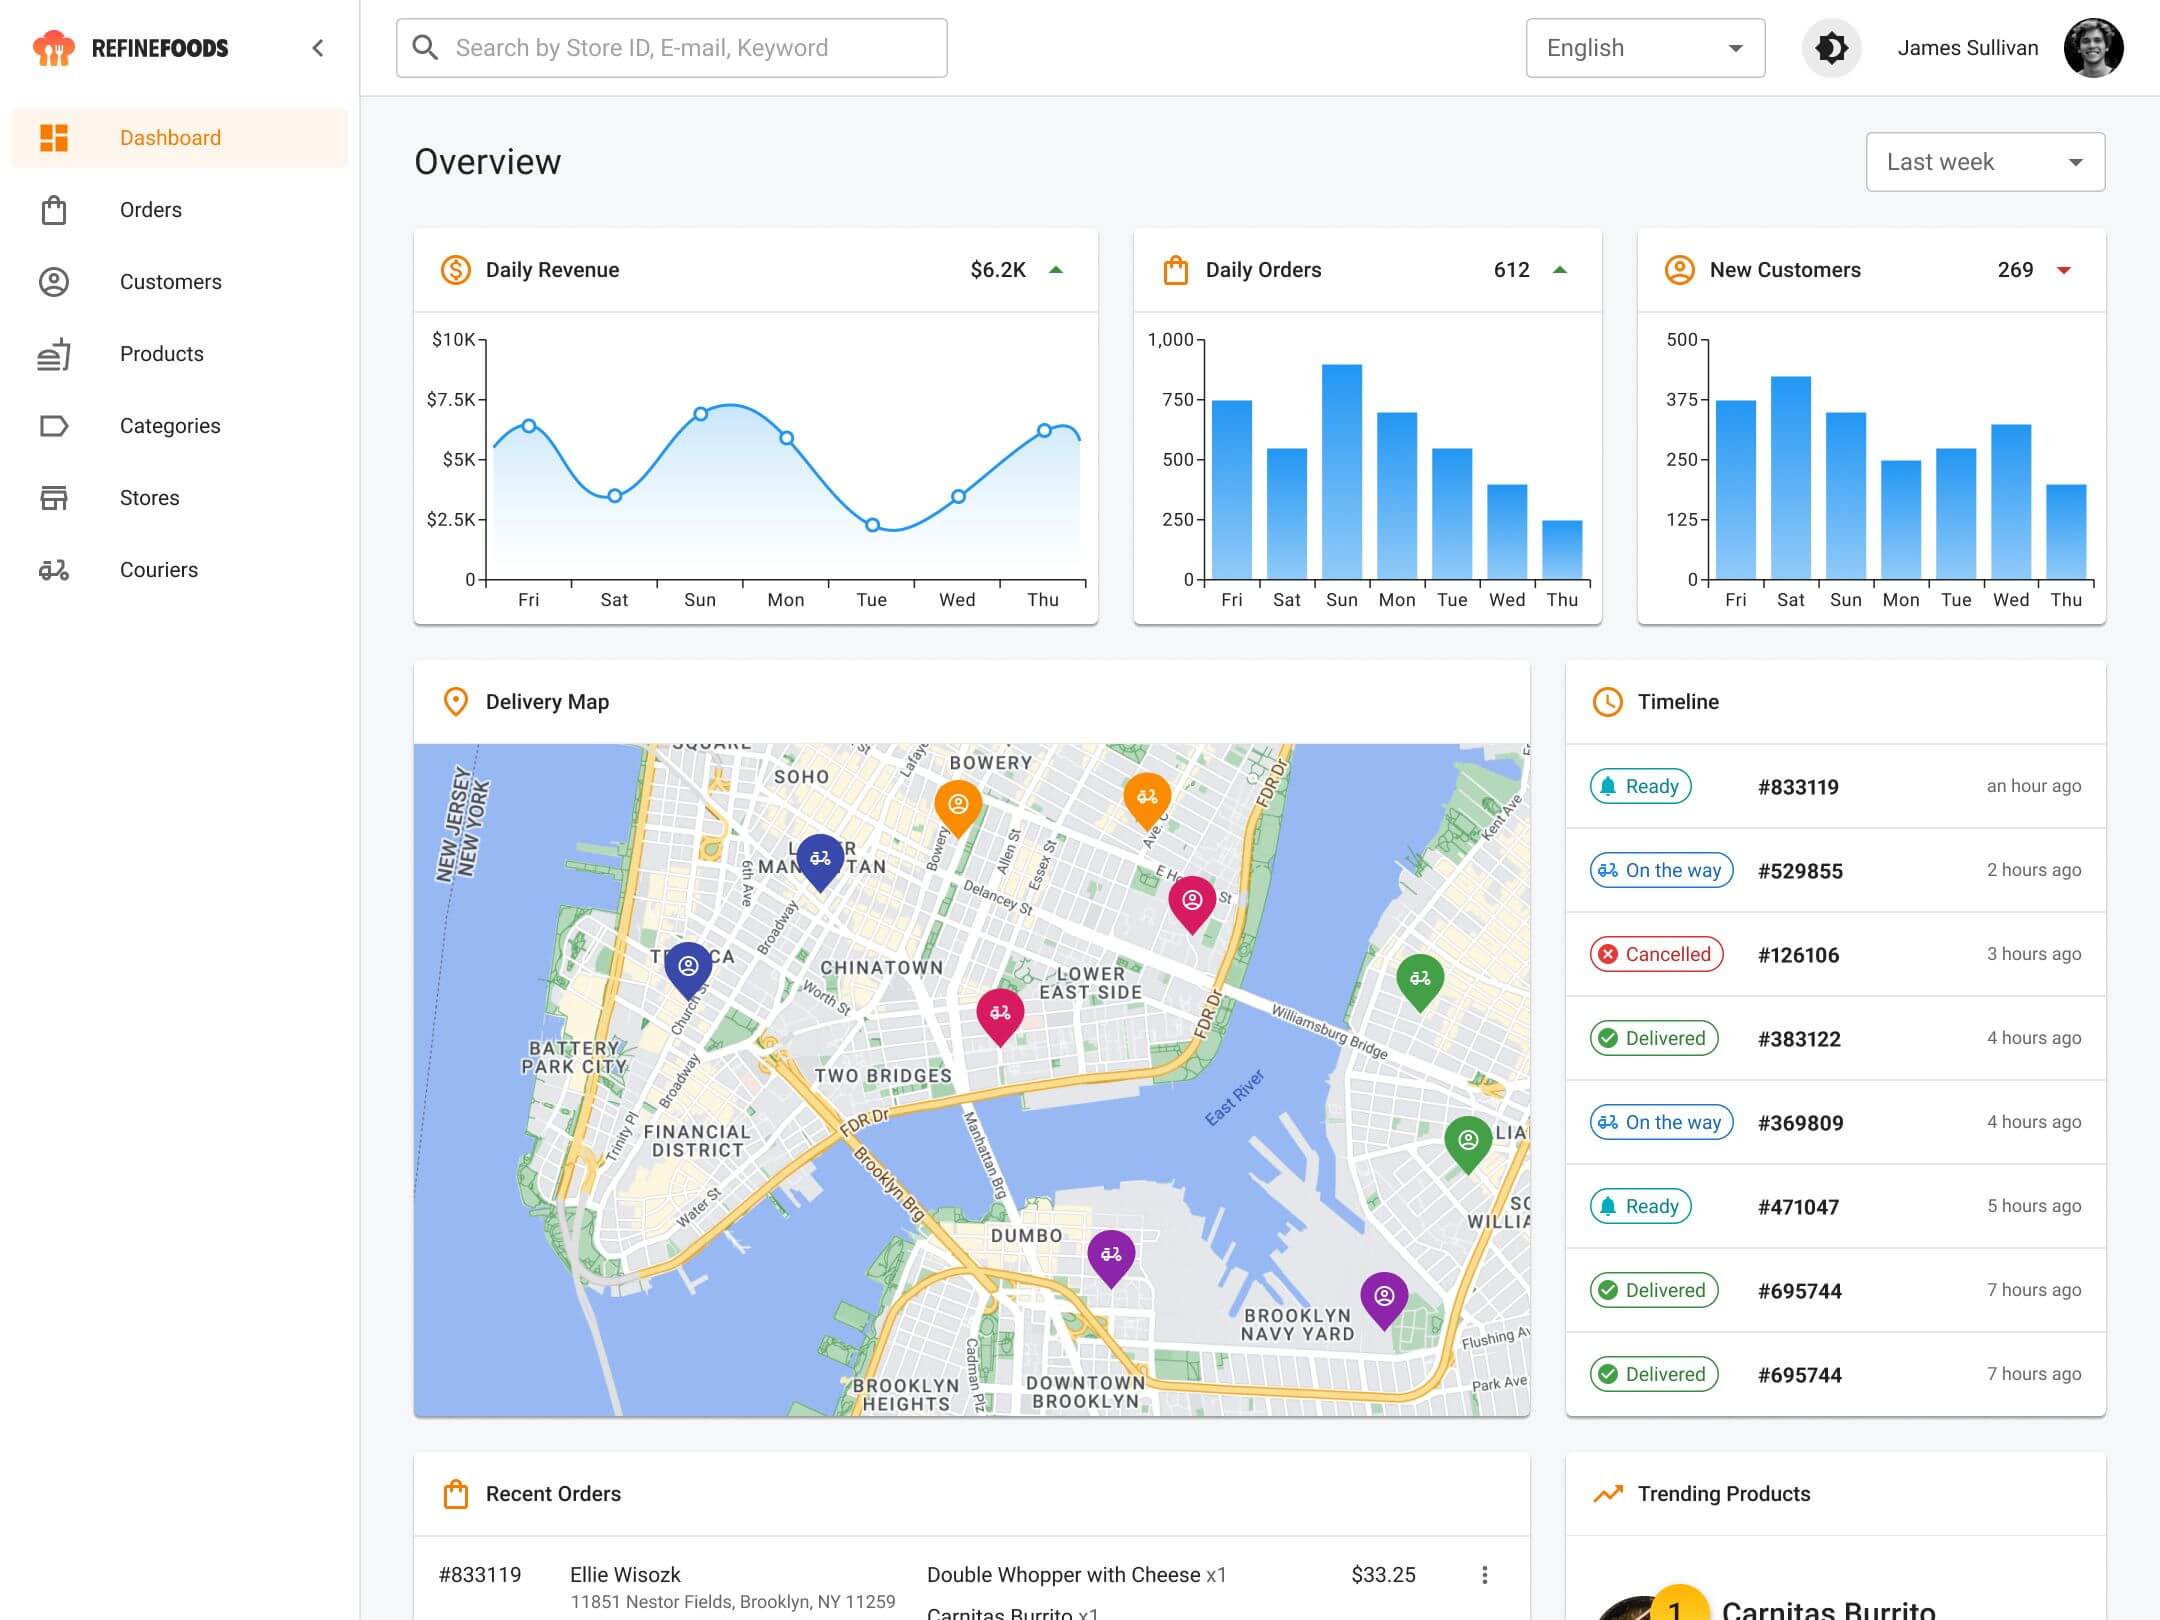Screen dimensions: 2160x1620
Task: Open the Last week date range dropdown
Action: (1985, 162)
